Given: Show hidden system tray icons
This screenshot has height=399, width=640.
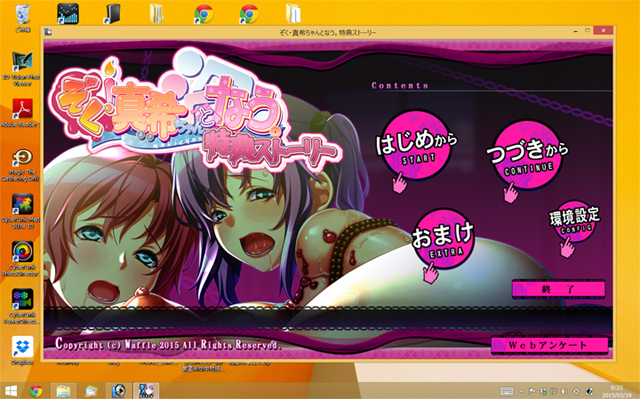Looking at the screenshot, I should click(x=521, y=392).
